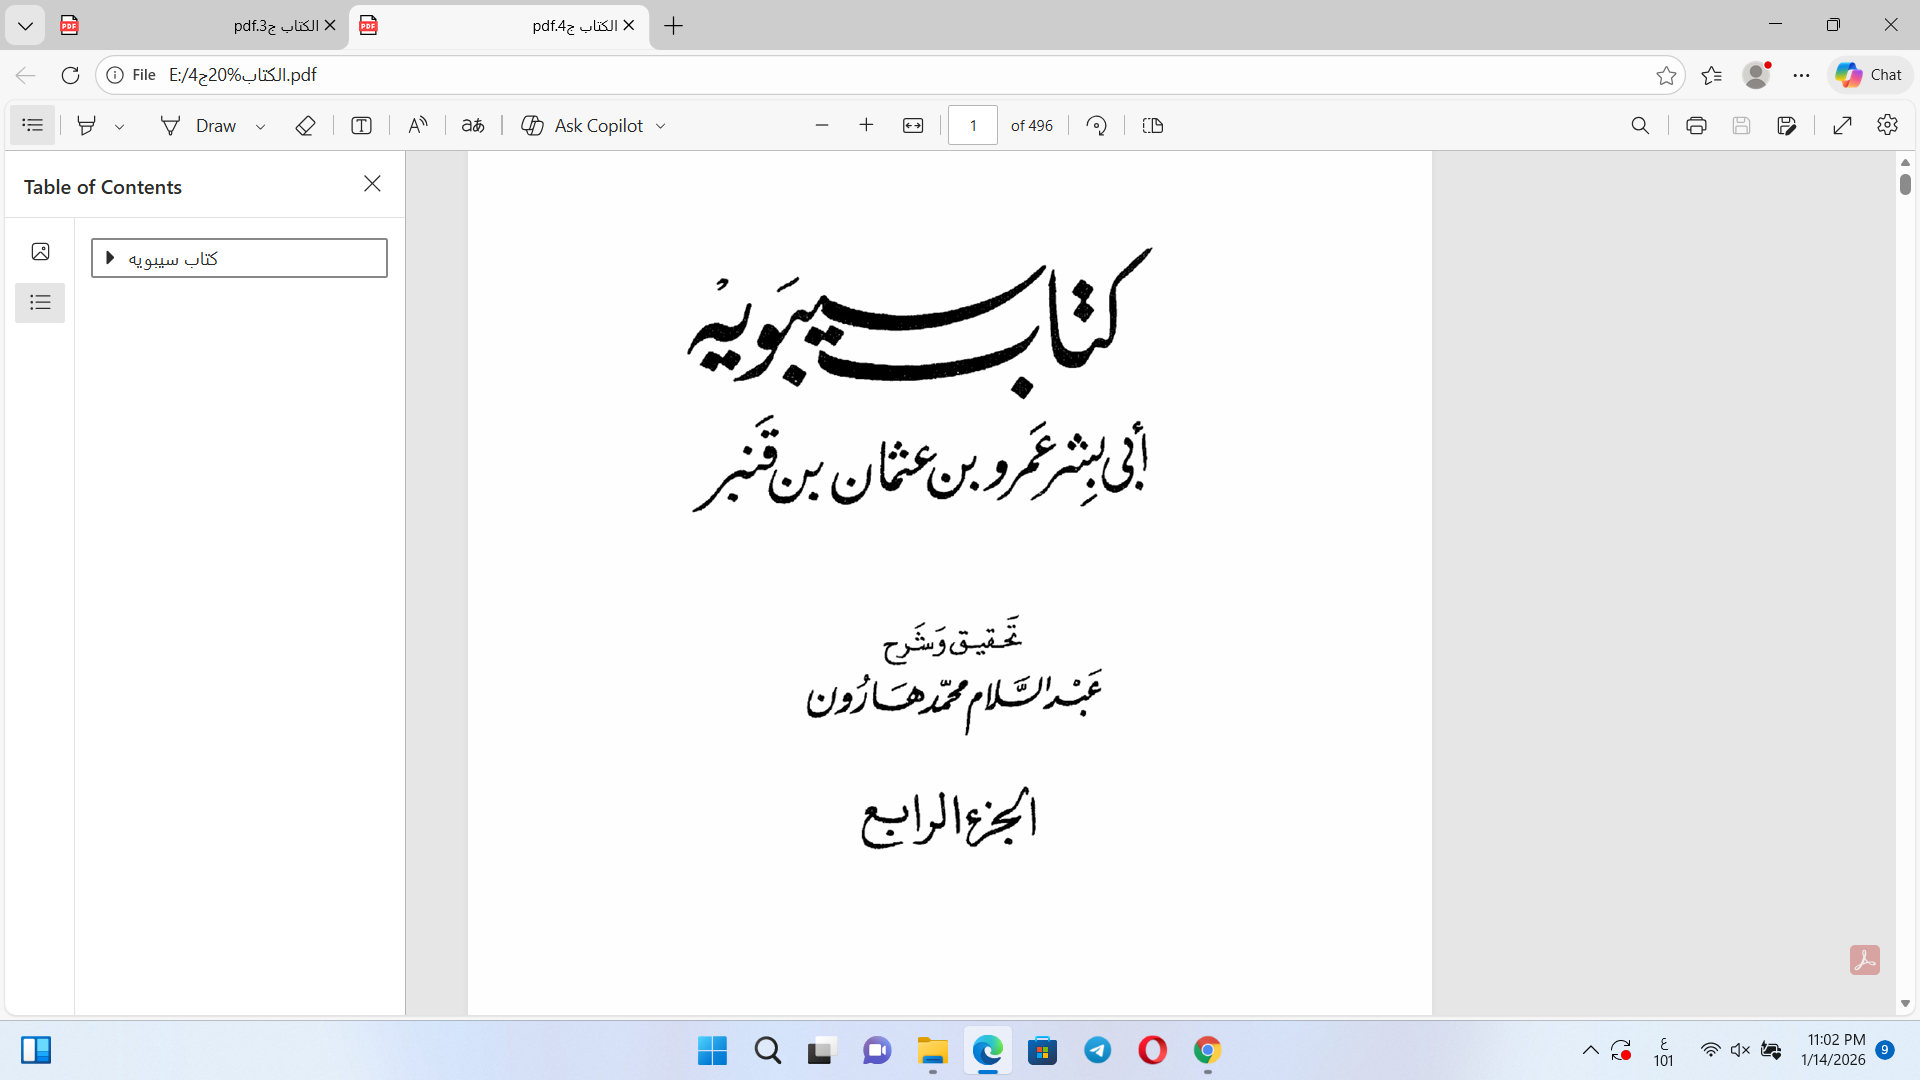Close the الكتاب ج4.pdf tab
The width and height of the screenshot is (1920, 1080).
click(629, 26)
